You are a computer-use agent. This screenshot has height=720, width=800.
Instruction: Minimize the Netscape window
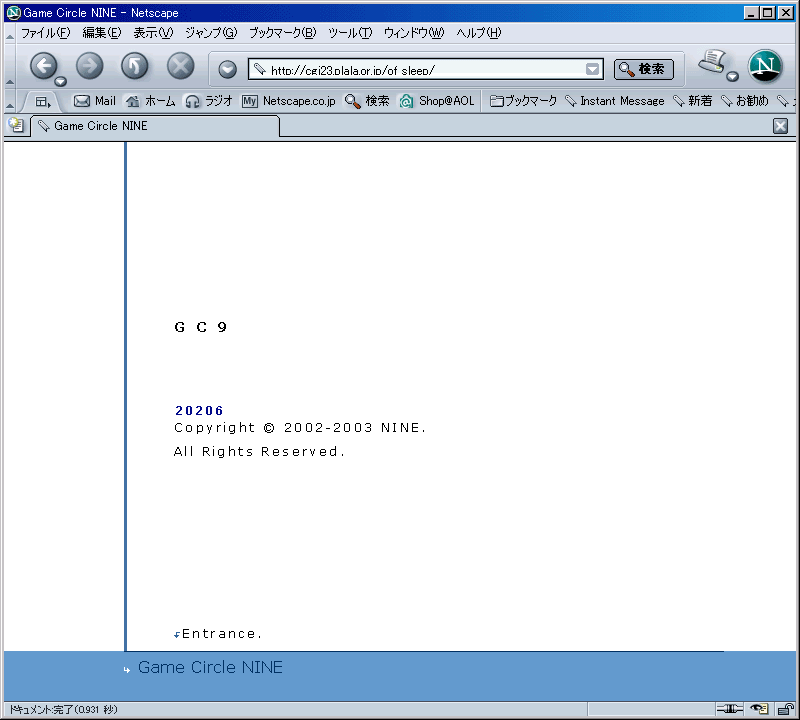(x=750, y=13)
